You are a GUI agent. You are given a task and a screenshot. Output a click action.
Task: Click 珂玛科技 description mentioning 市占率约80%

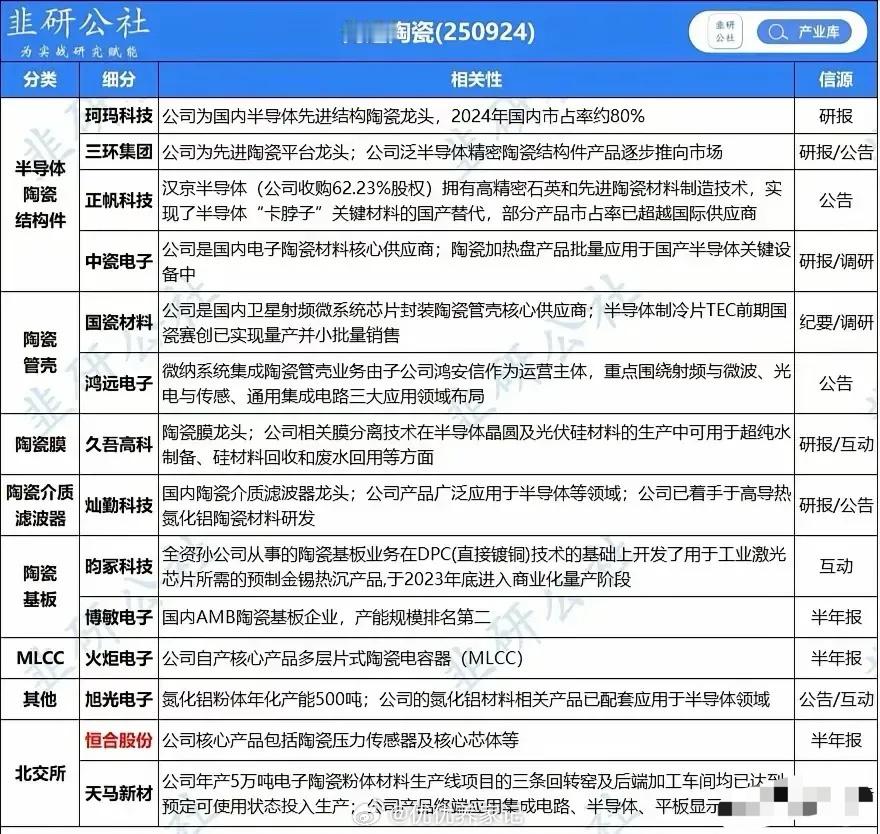pos(403,116)
